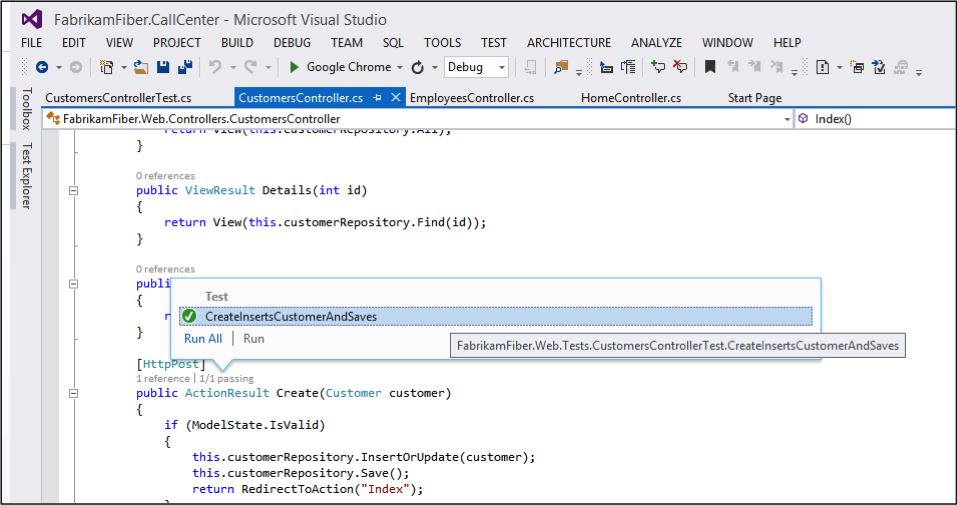This screenshot has height=505, width=958.
Task: Click the Comment selection icon
Action: (658, 67)
